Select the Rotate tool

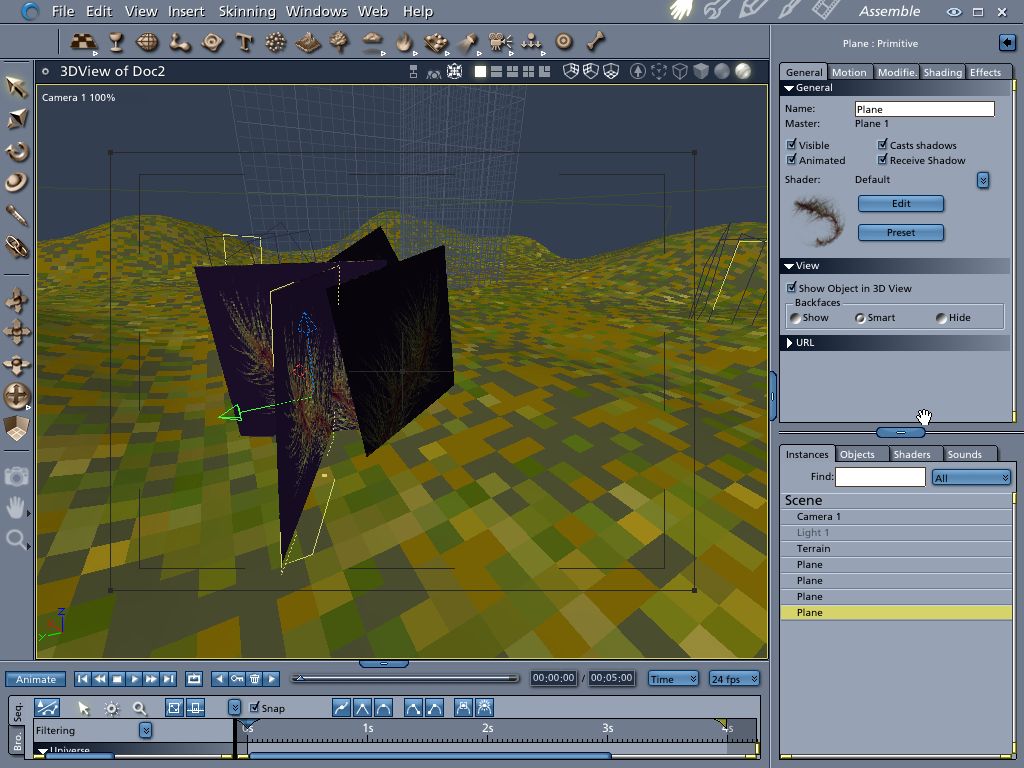[x=17, y=151]
